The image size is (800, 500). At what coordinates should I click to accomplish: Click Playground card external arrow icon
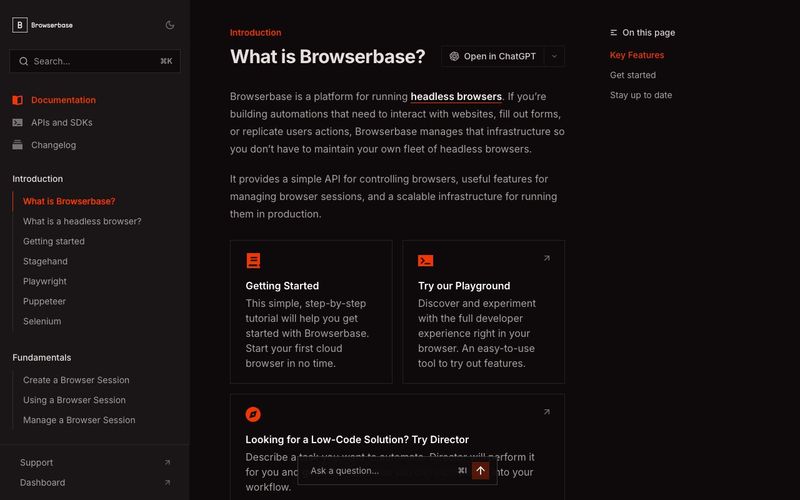(x=546, y=258)
